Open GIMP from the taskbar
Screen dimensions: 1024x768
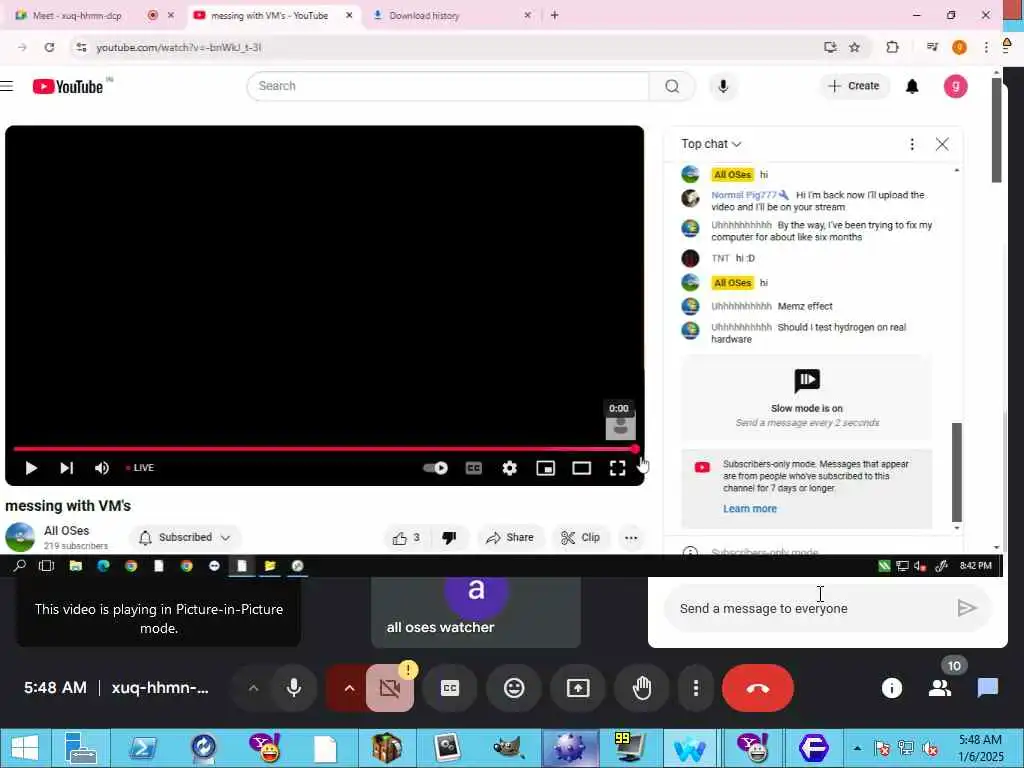(509, 748)
